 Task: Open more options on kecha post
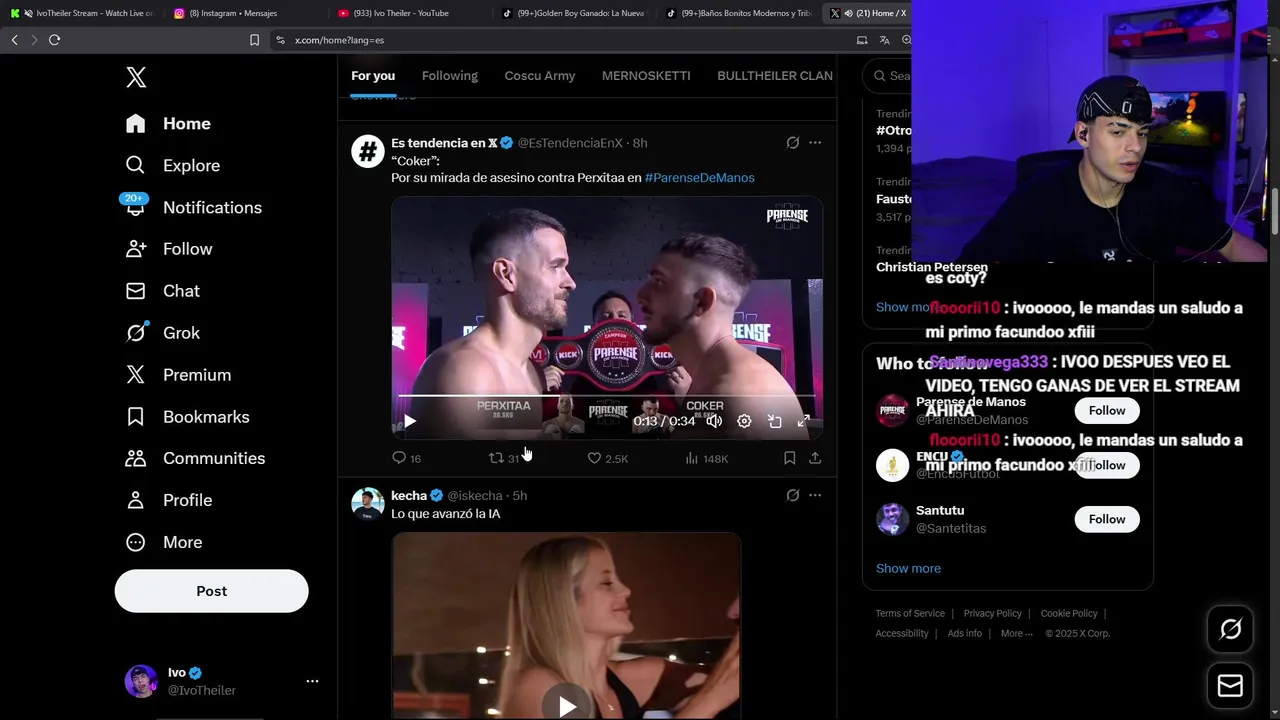815,495
